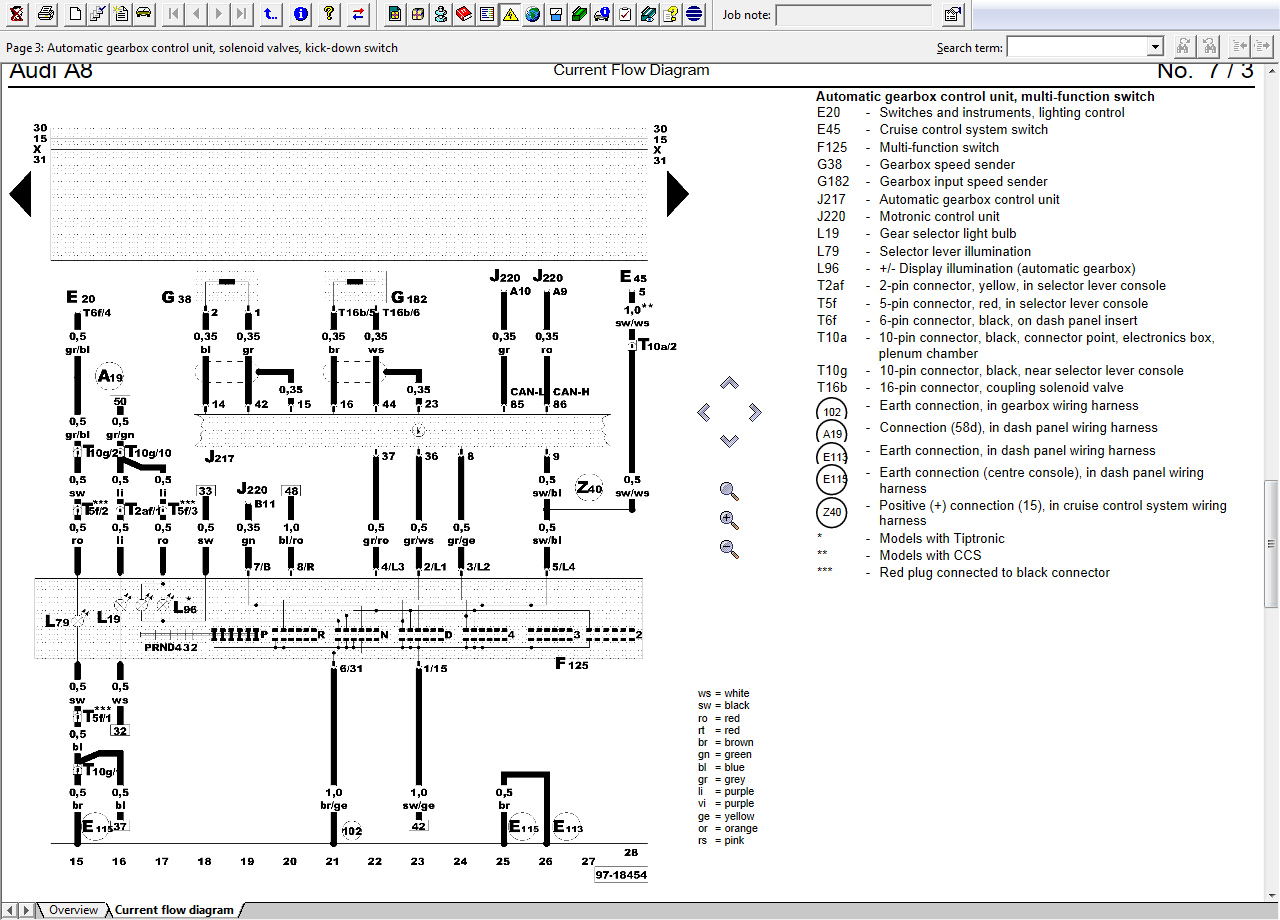Viewport: 1280px width, 920px height.
Task: Click the yellow question mark help icon
Action: 329,14
